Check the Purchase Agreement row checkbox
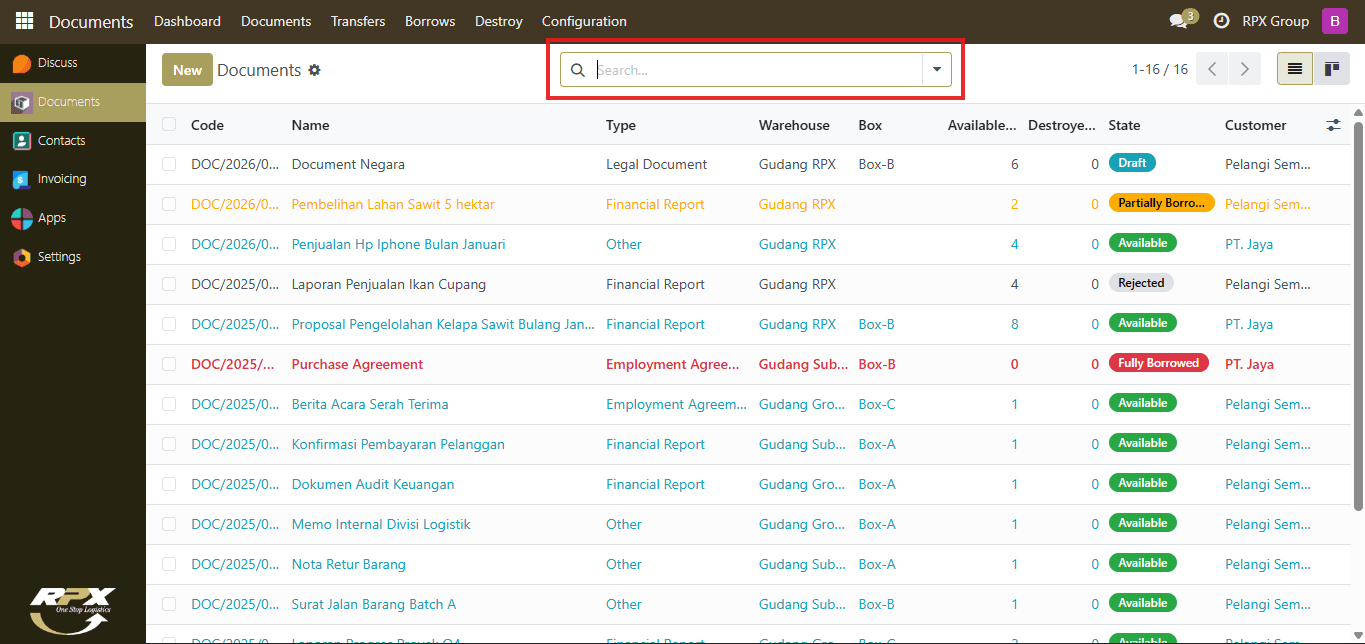The height and width of the screenshot is (644, 1365). [169, 364]
